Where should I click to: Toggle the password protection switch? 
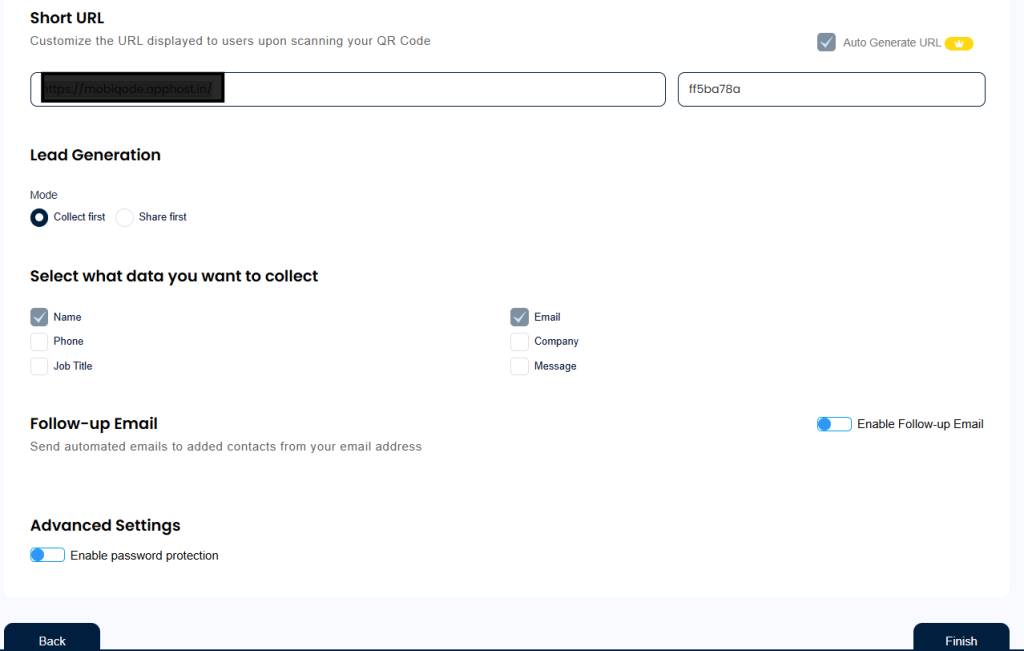47,555
